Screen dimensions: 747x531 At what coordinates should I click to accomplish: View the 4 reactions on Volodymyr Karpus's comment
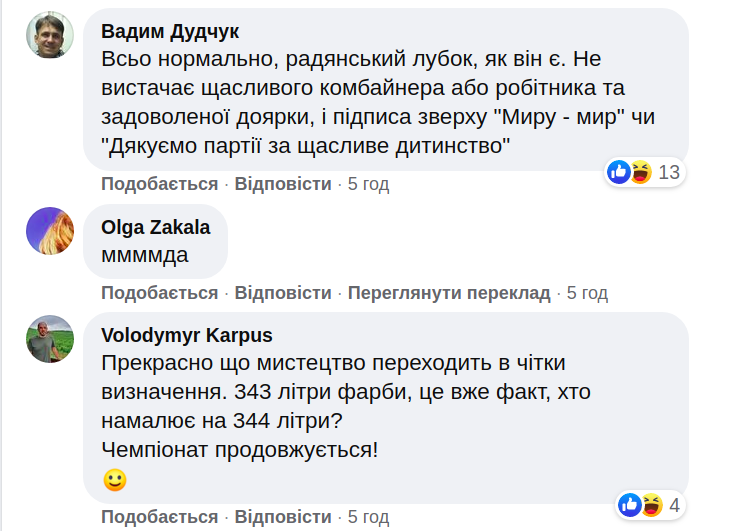coord(675,505)
